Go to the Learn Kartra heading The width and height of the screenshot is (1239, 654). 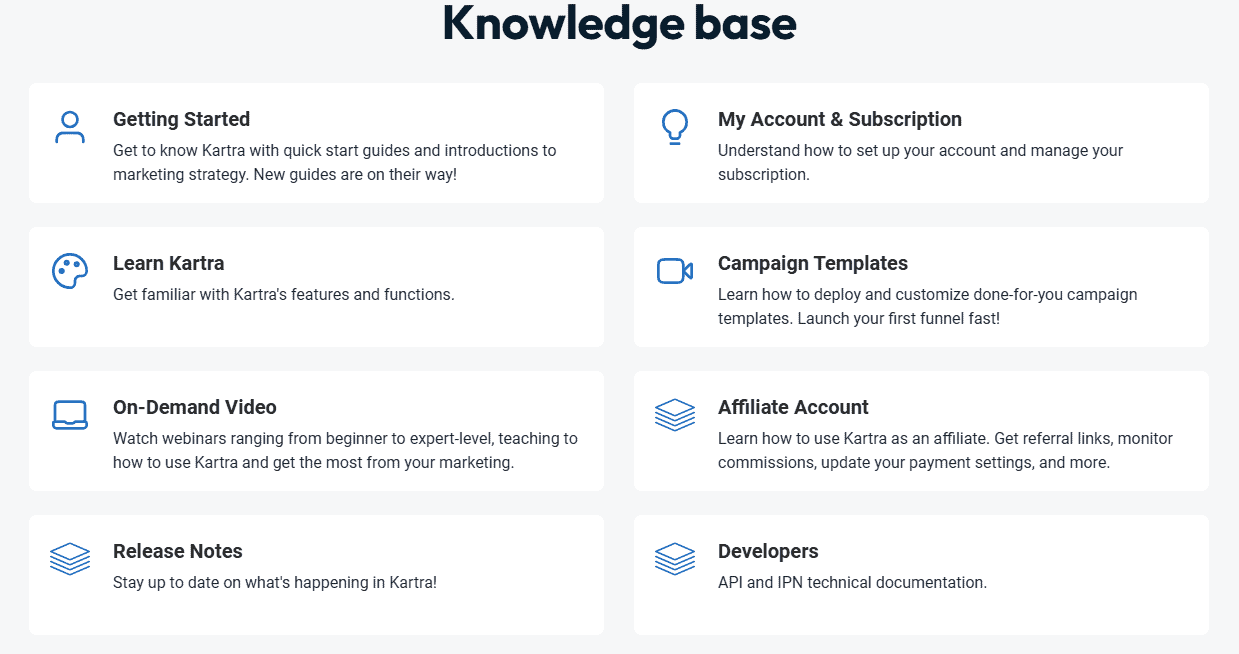pos(168,263)
